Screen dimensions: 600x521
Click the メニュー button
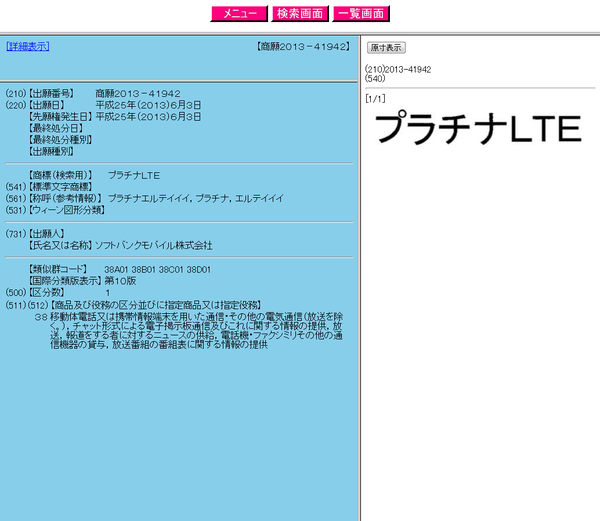(x=239, y=14)
